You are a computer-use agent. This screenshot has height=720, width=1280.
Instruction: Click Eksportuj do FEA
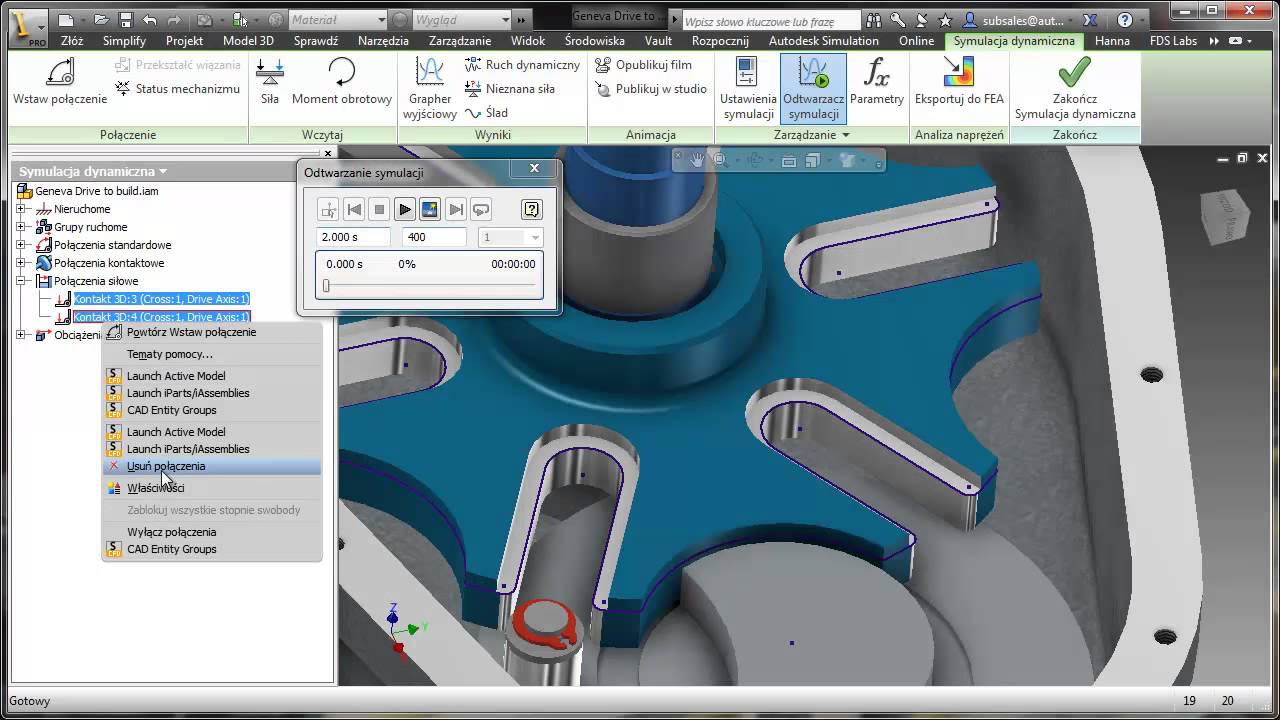tap(959, 81)
